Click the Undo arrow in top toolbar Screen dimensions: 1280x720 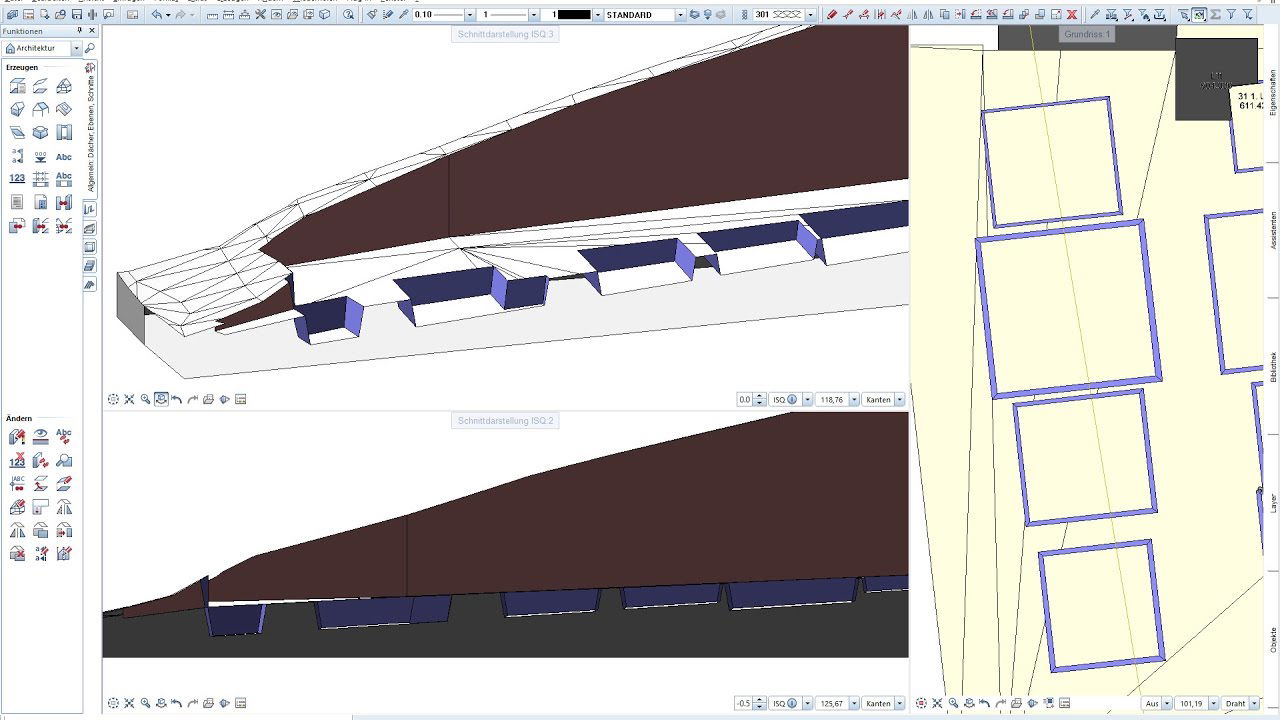pos(157,15)
